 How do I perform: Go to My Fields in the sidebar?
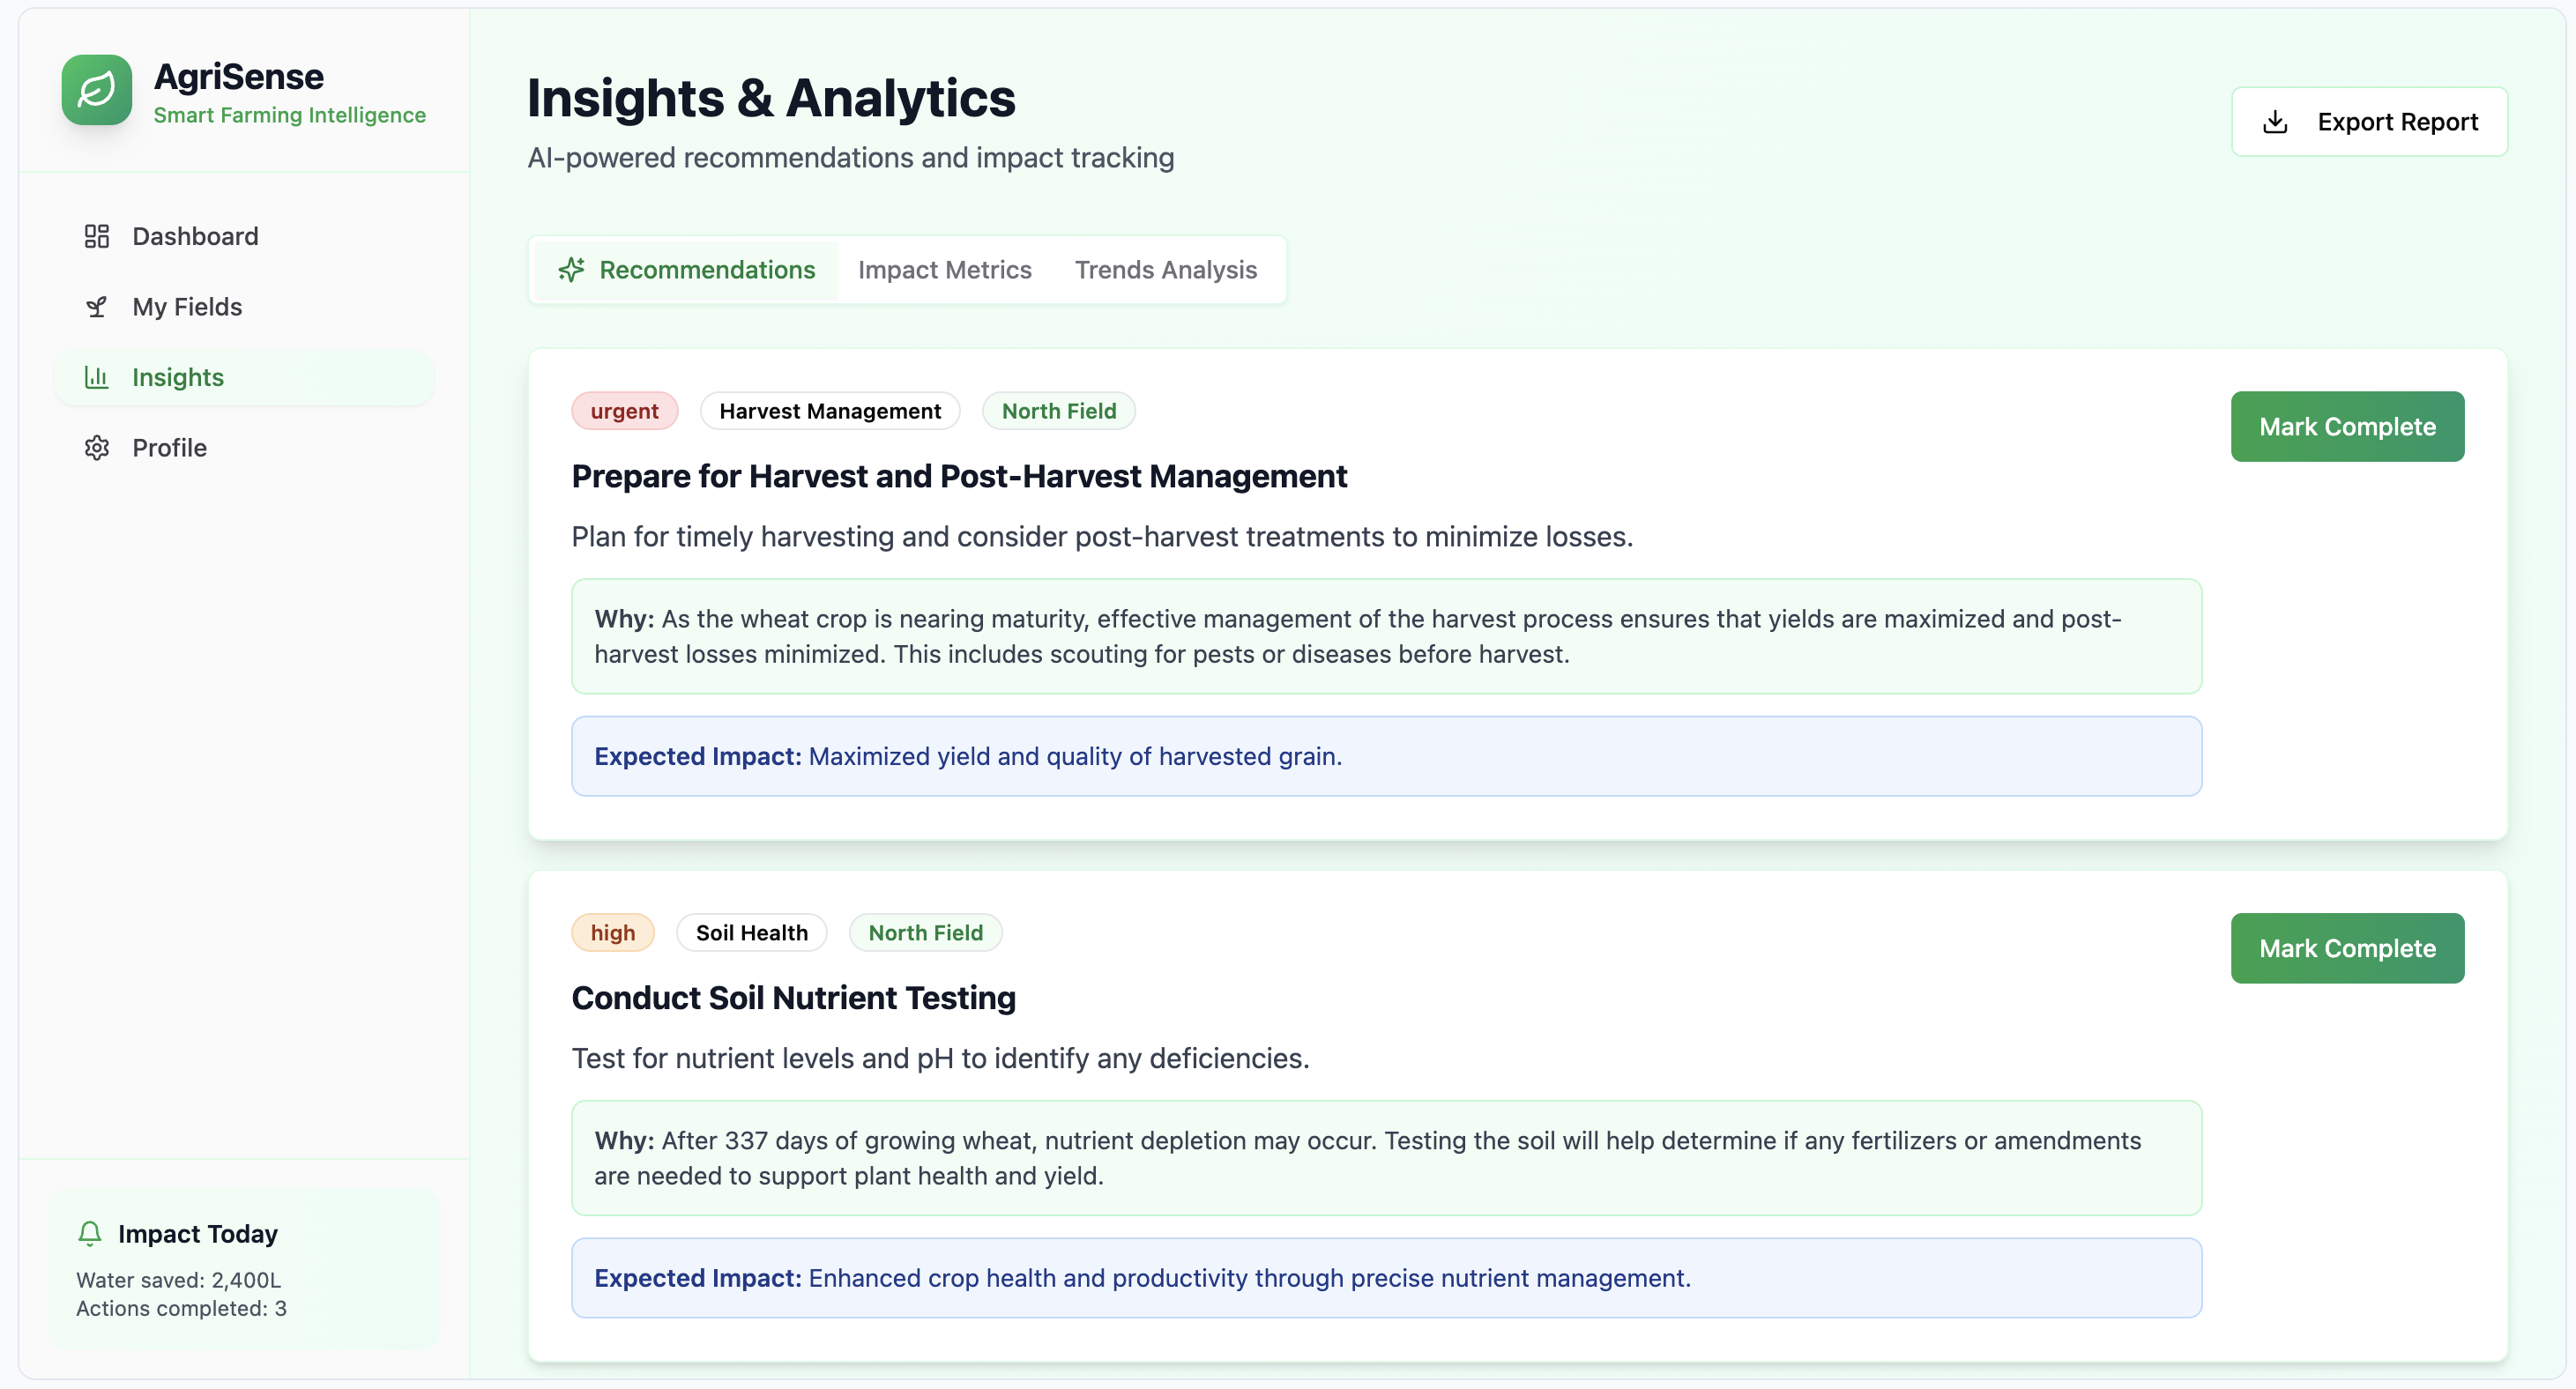point(187,307)
